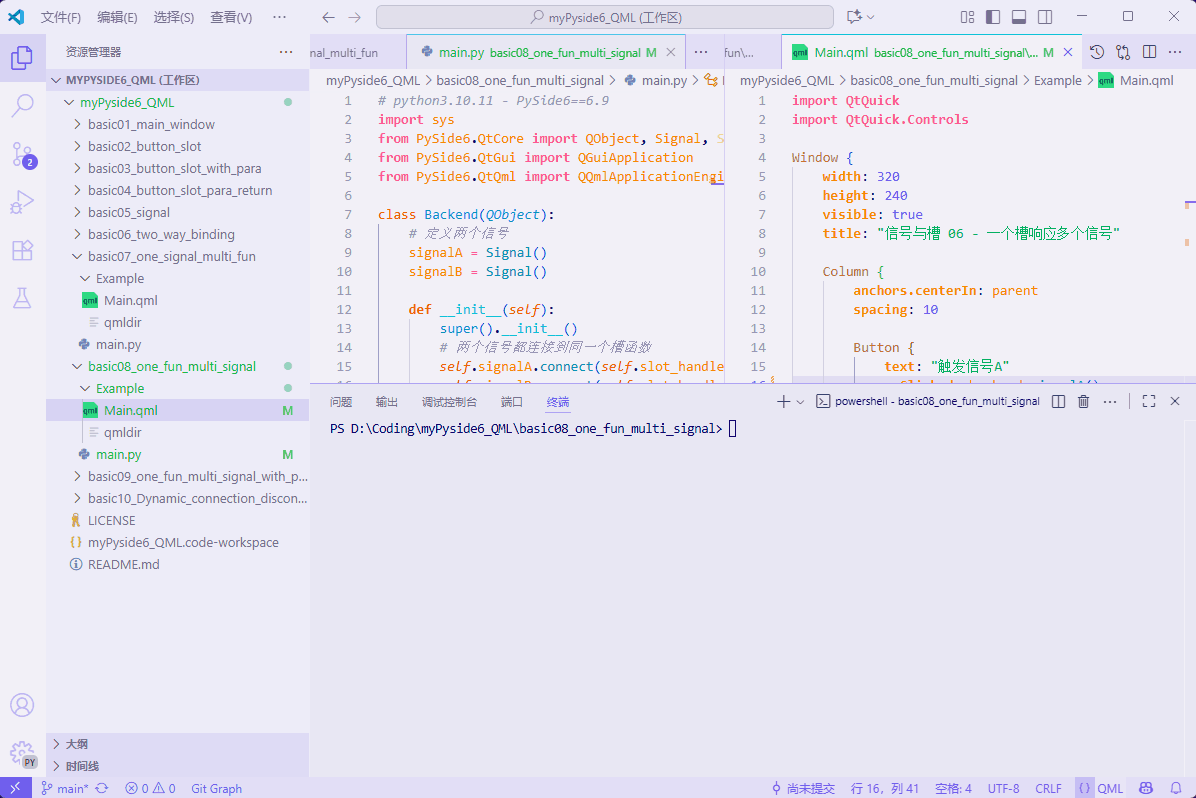Open the Run and Debug view
The width and height of the screenshot is (1196, 798).
22,202
